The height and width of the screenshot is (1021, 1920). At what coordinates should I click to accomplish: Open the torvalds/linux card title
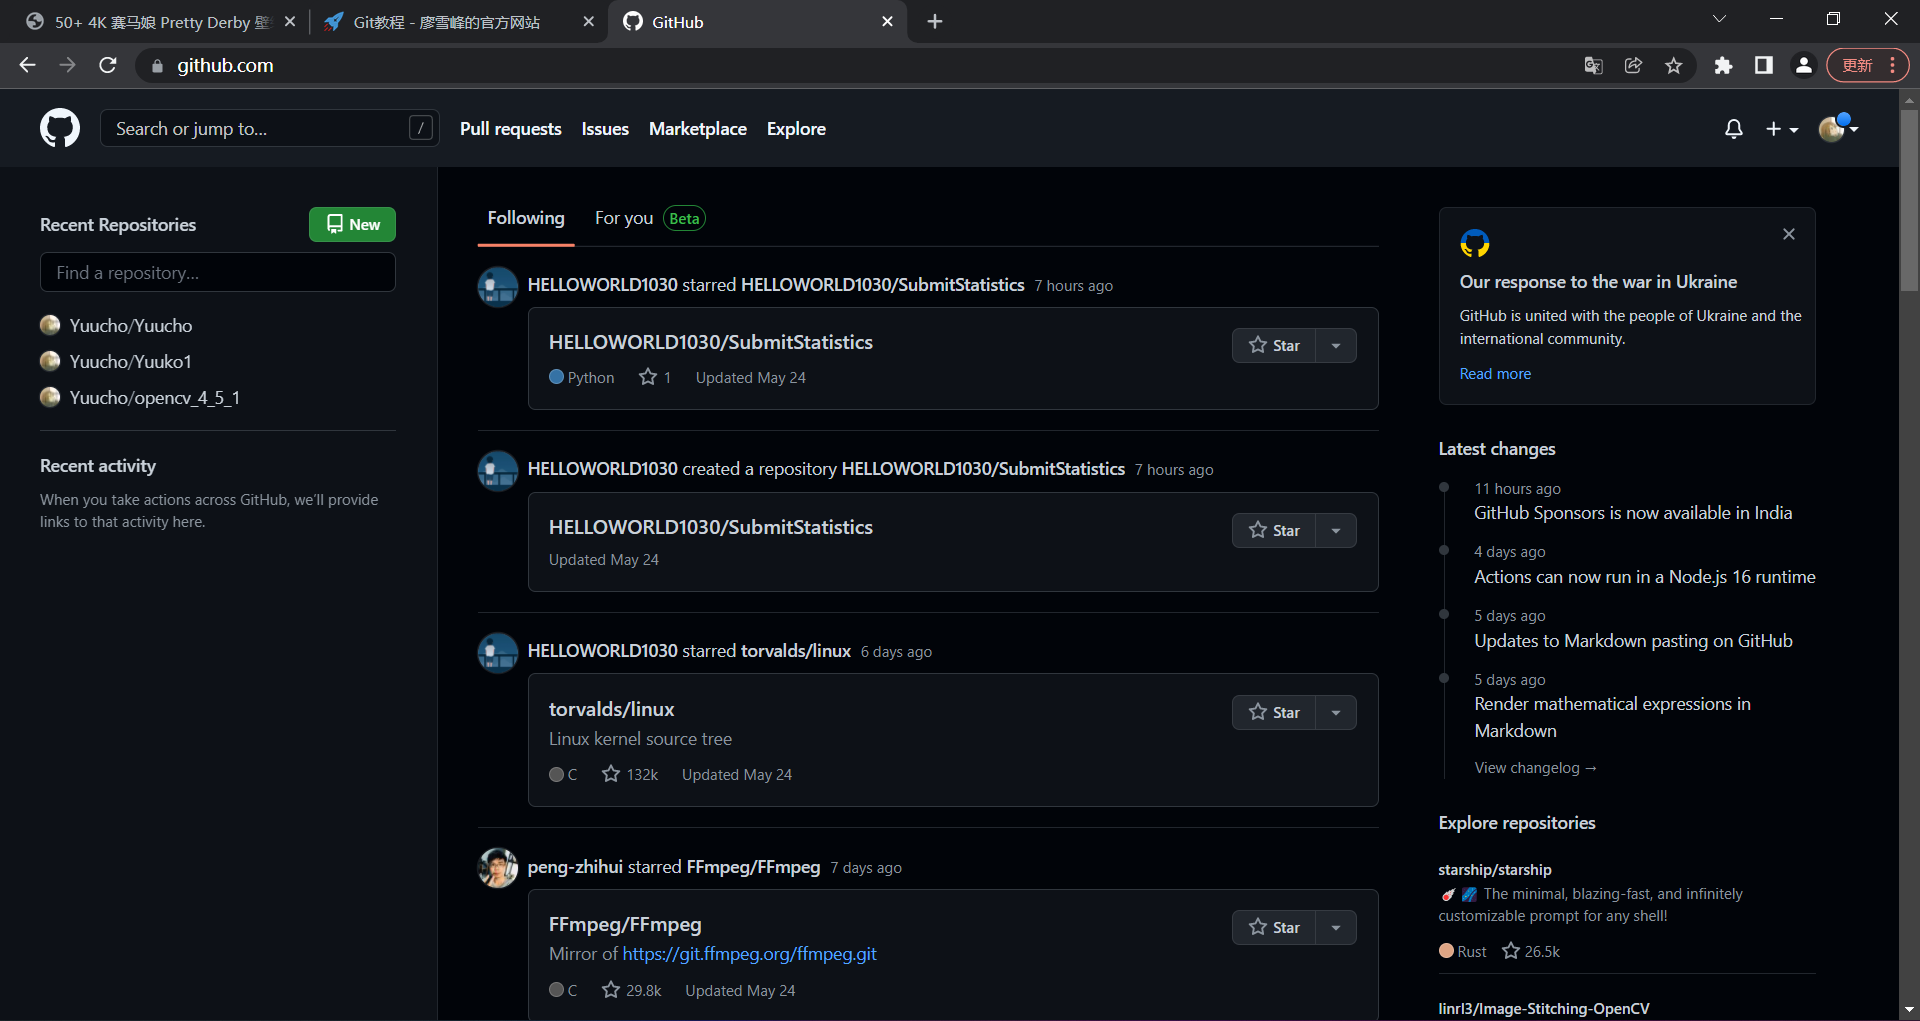611,709
